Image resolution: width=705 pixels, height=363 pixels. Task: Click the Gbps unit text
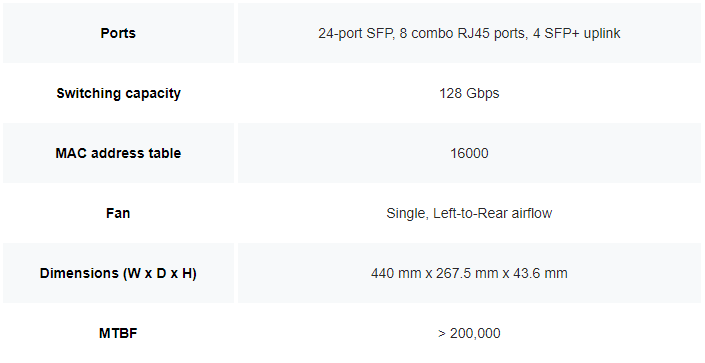[483, 94]
